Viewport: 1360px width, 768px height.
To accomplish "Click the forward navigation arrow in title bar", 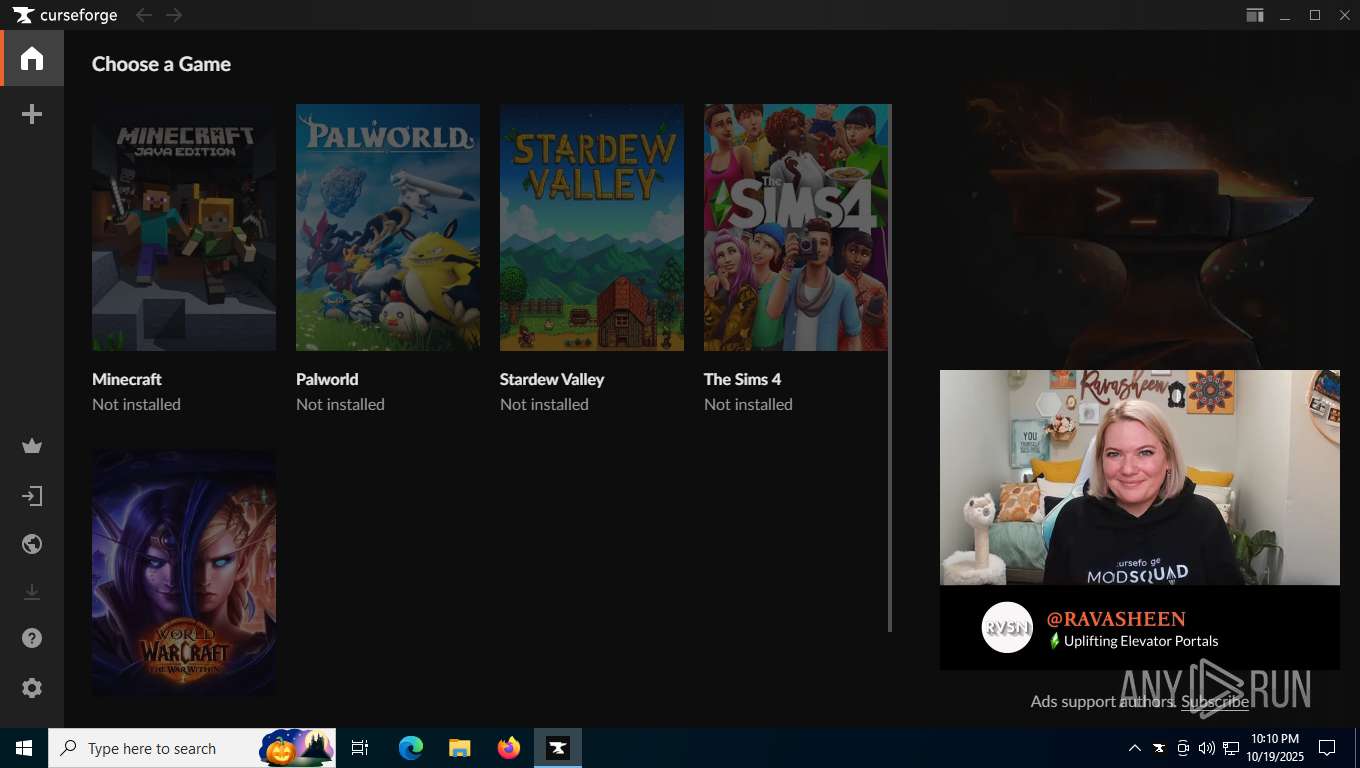I will pos(174,15).
